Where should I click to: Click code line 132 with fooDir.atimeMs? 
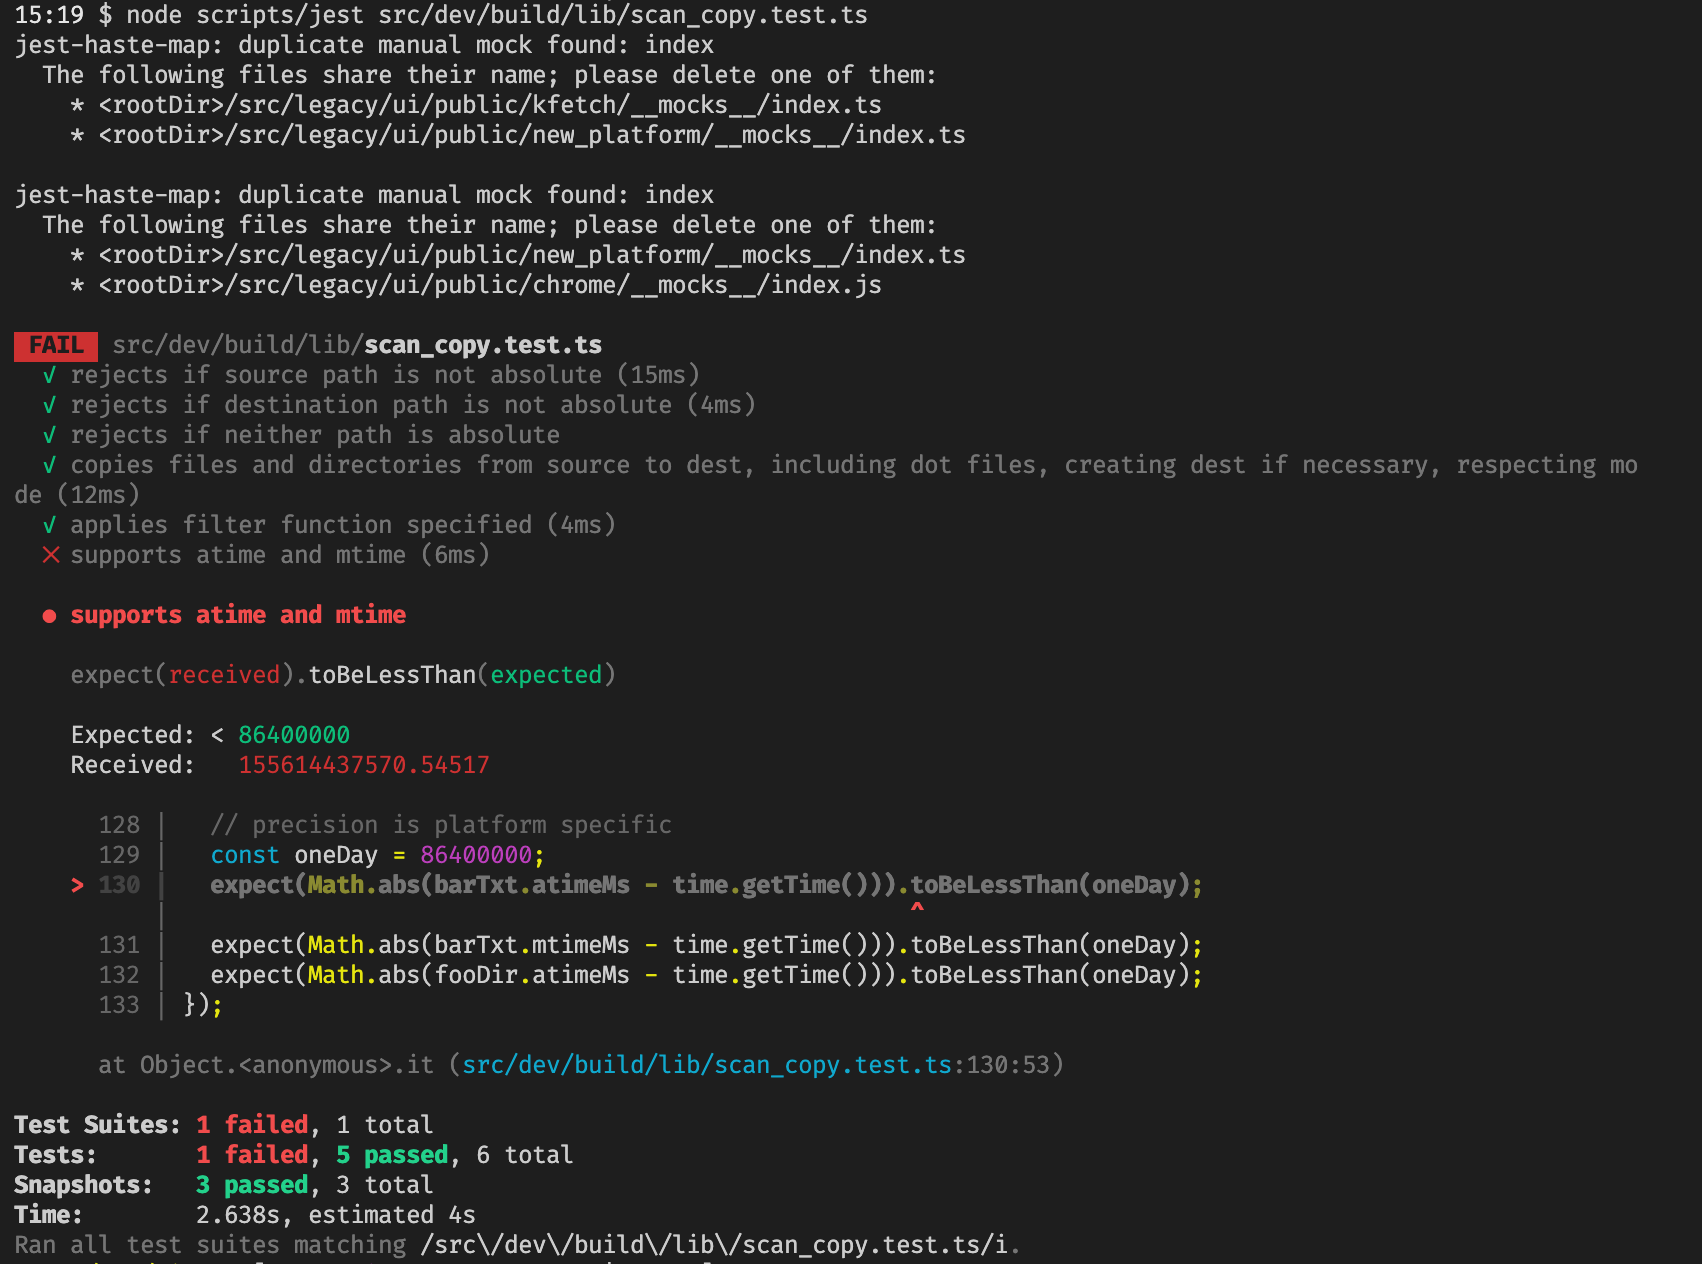point(706,975)
